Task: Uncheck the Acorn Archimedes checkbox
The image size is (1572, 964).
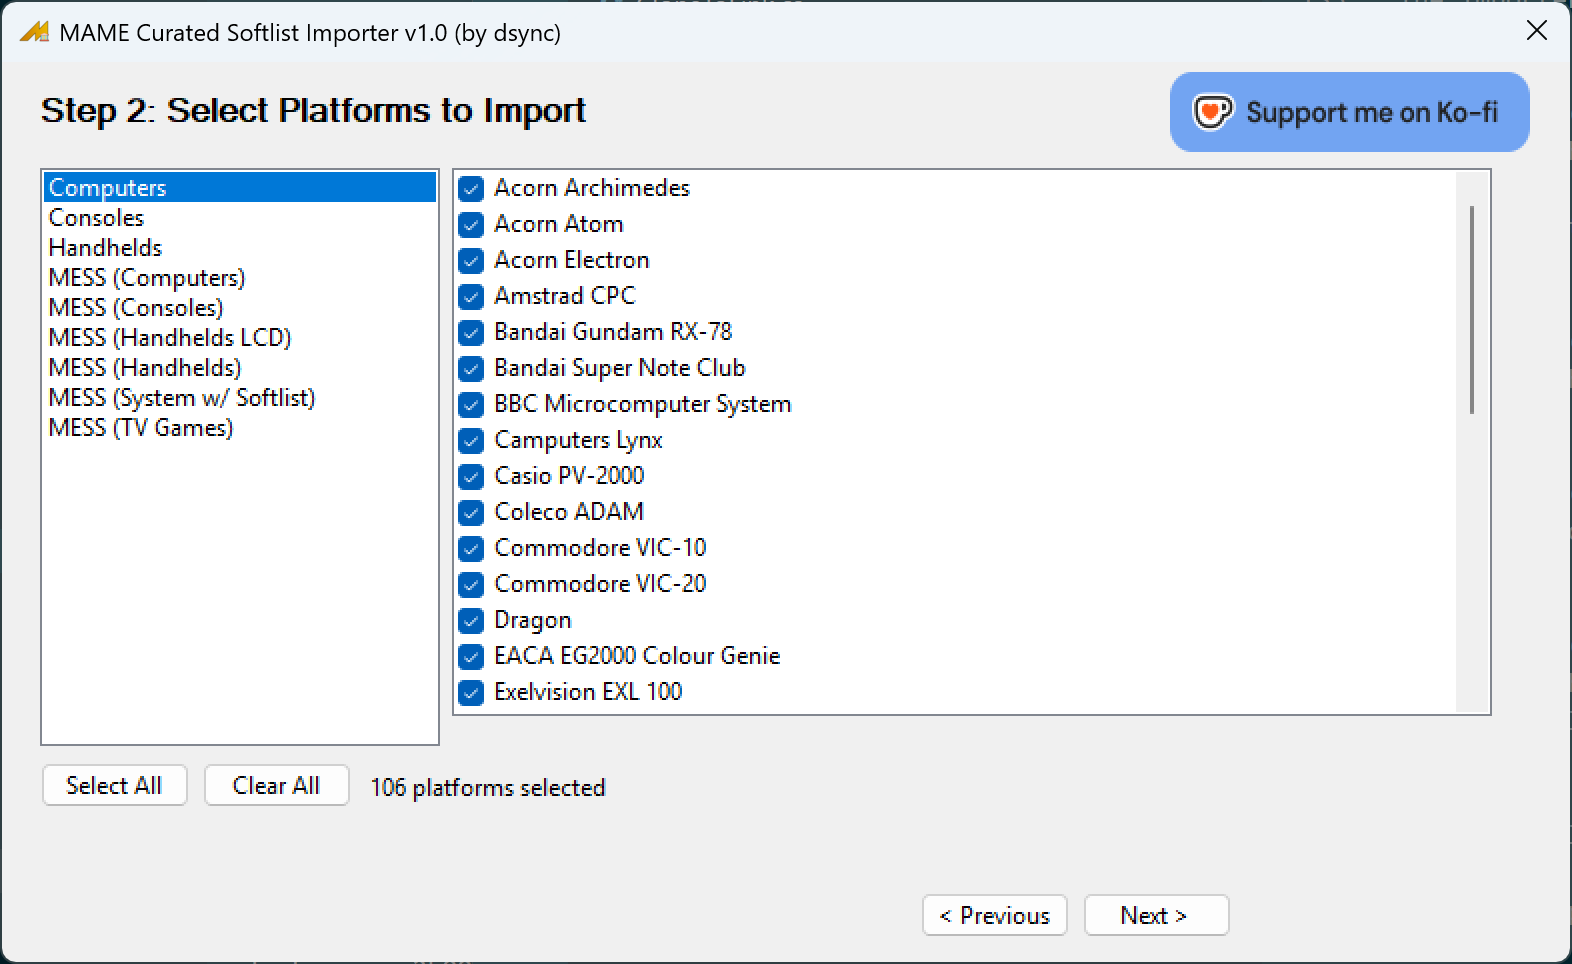Action: click(x=471, y=189)
